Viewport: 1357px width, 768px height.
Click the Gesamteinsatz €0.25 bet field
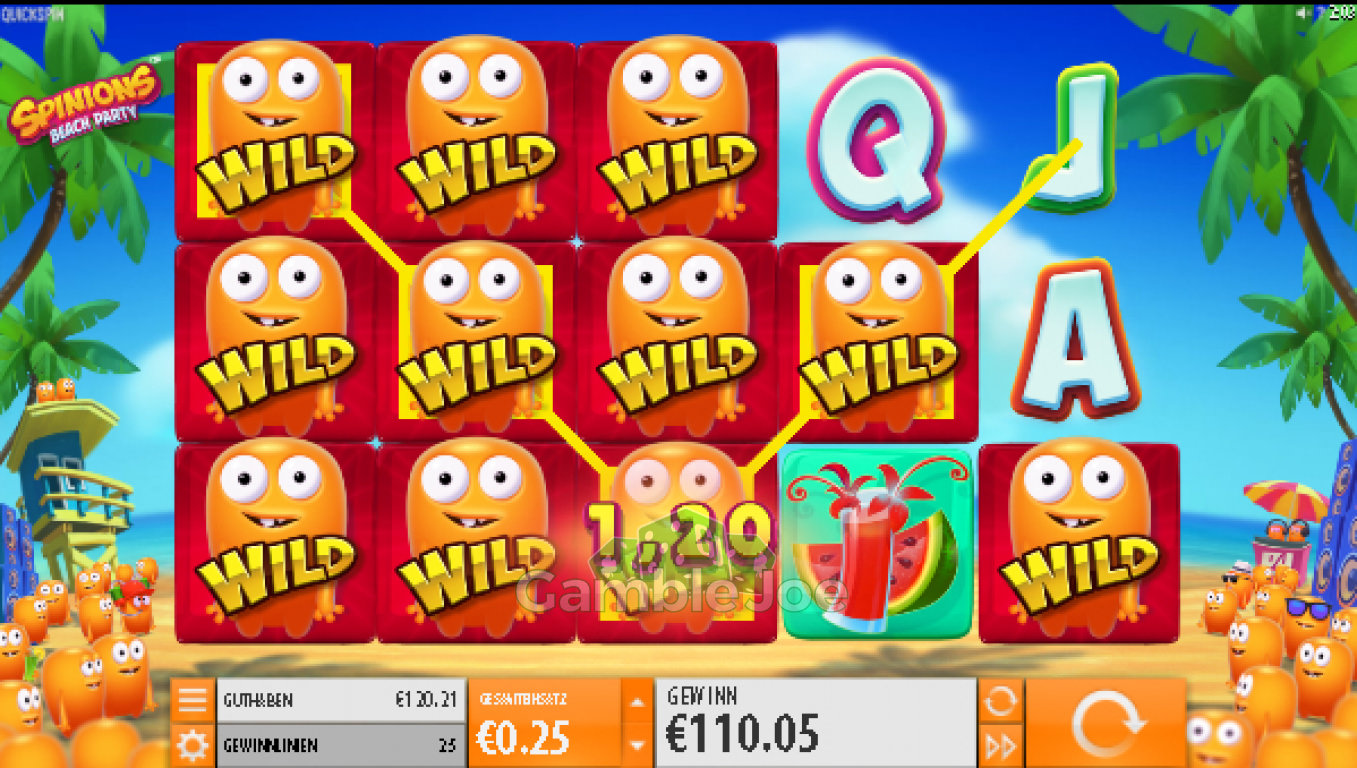click(545, 723)
